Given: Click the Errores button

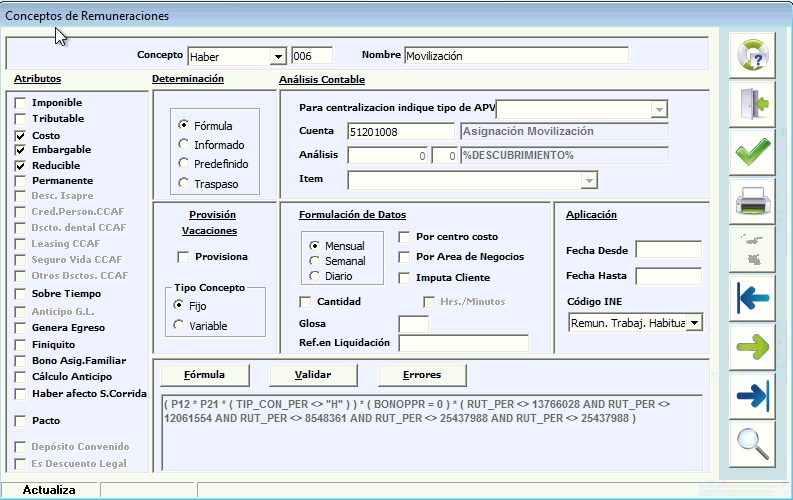Looking at the screenshot, I should click(x=422, y=375).
